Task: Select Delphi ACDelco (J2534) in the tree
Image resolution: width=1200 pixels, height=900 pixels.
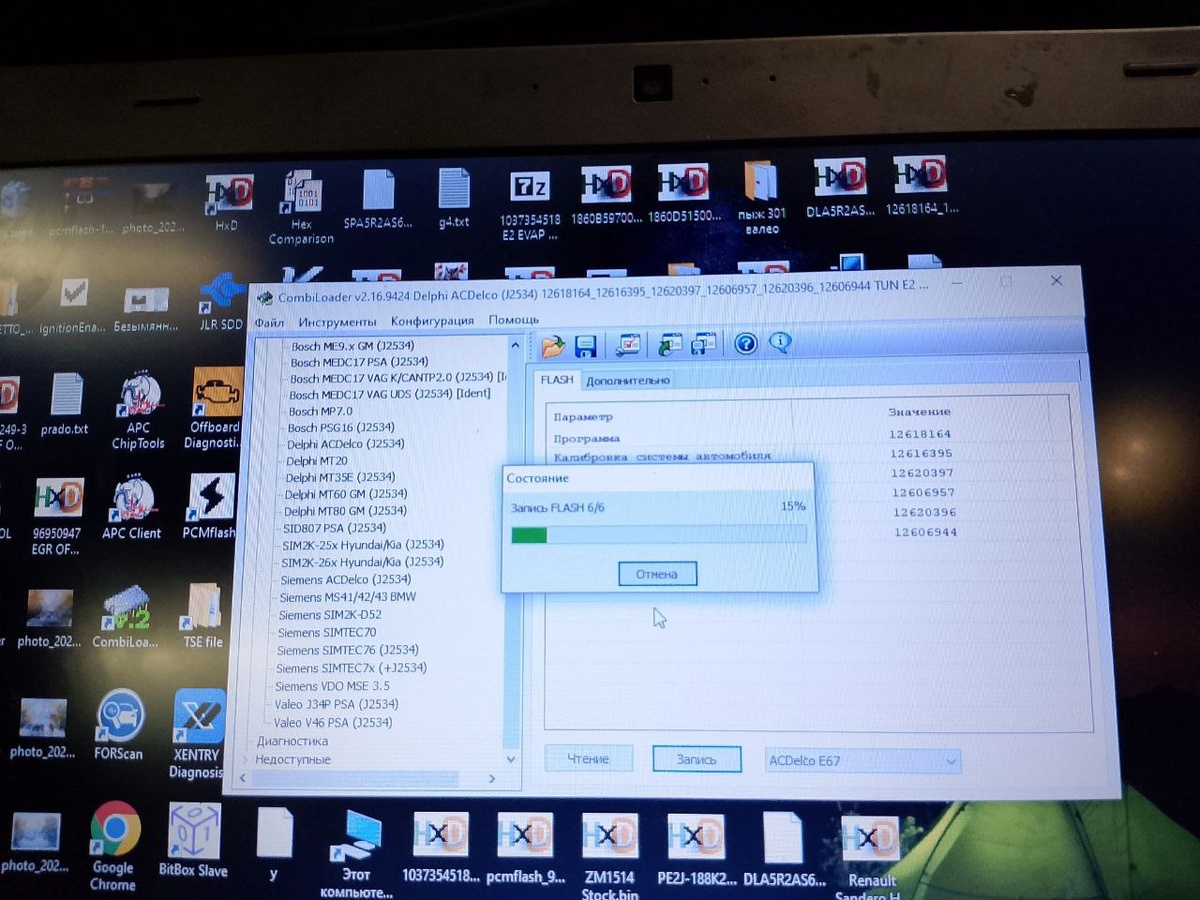Action: 345,443
